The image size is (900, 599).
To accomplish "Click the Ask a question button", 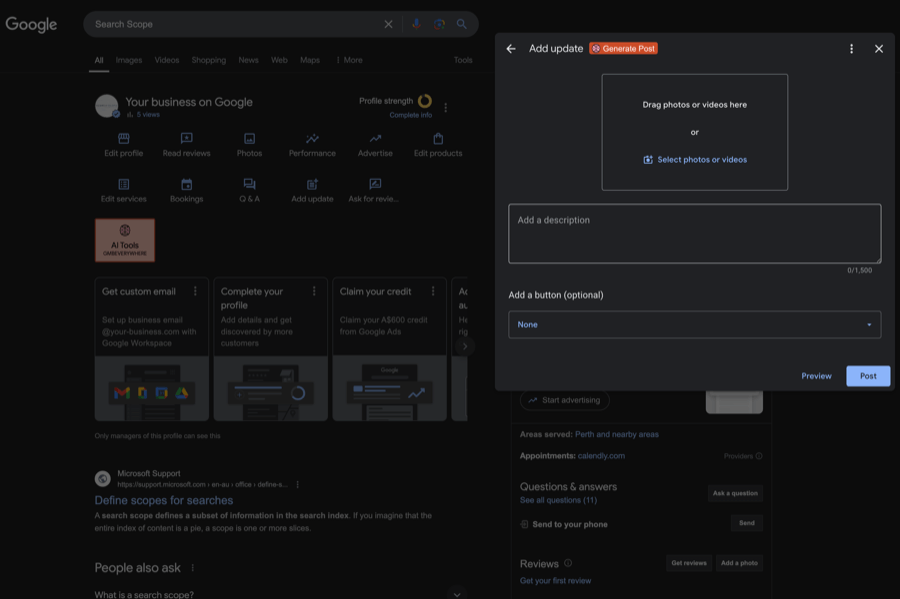I will [x=735, y=493].
